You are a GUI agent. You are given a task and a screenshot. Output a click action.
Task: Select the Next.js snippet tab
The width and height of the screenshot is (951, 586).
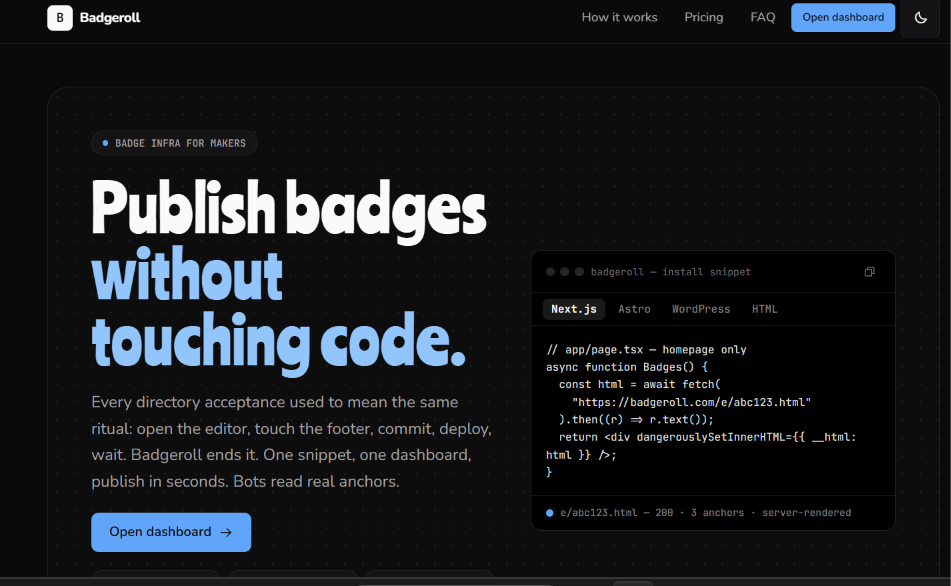click(x=574, y=309)
